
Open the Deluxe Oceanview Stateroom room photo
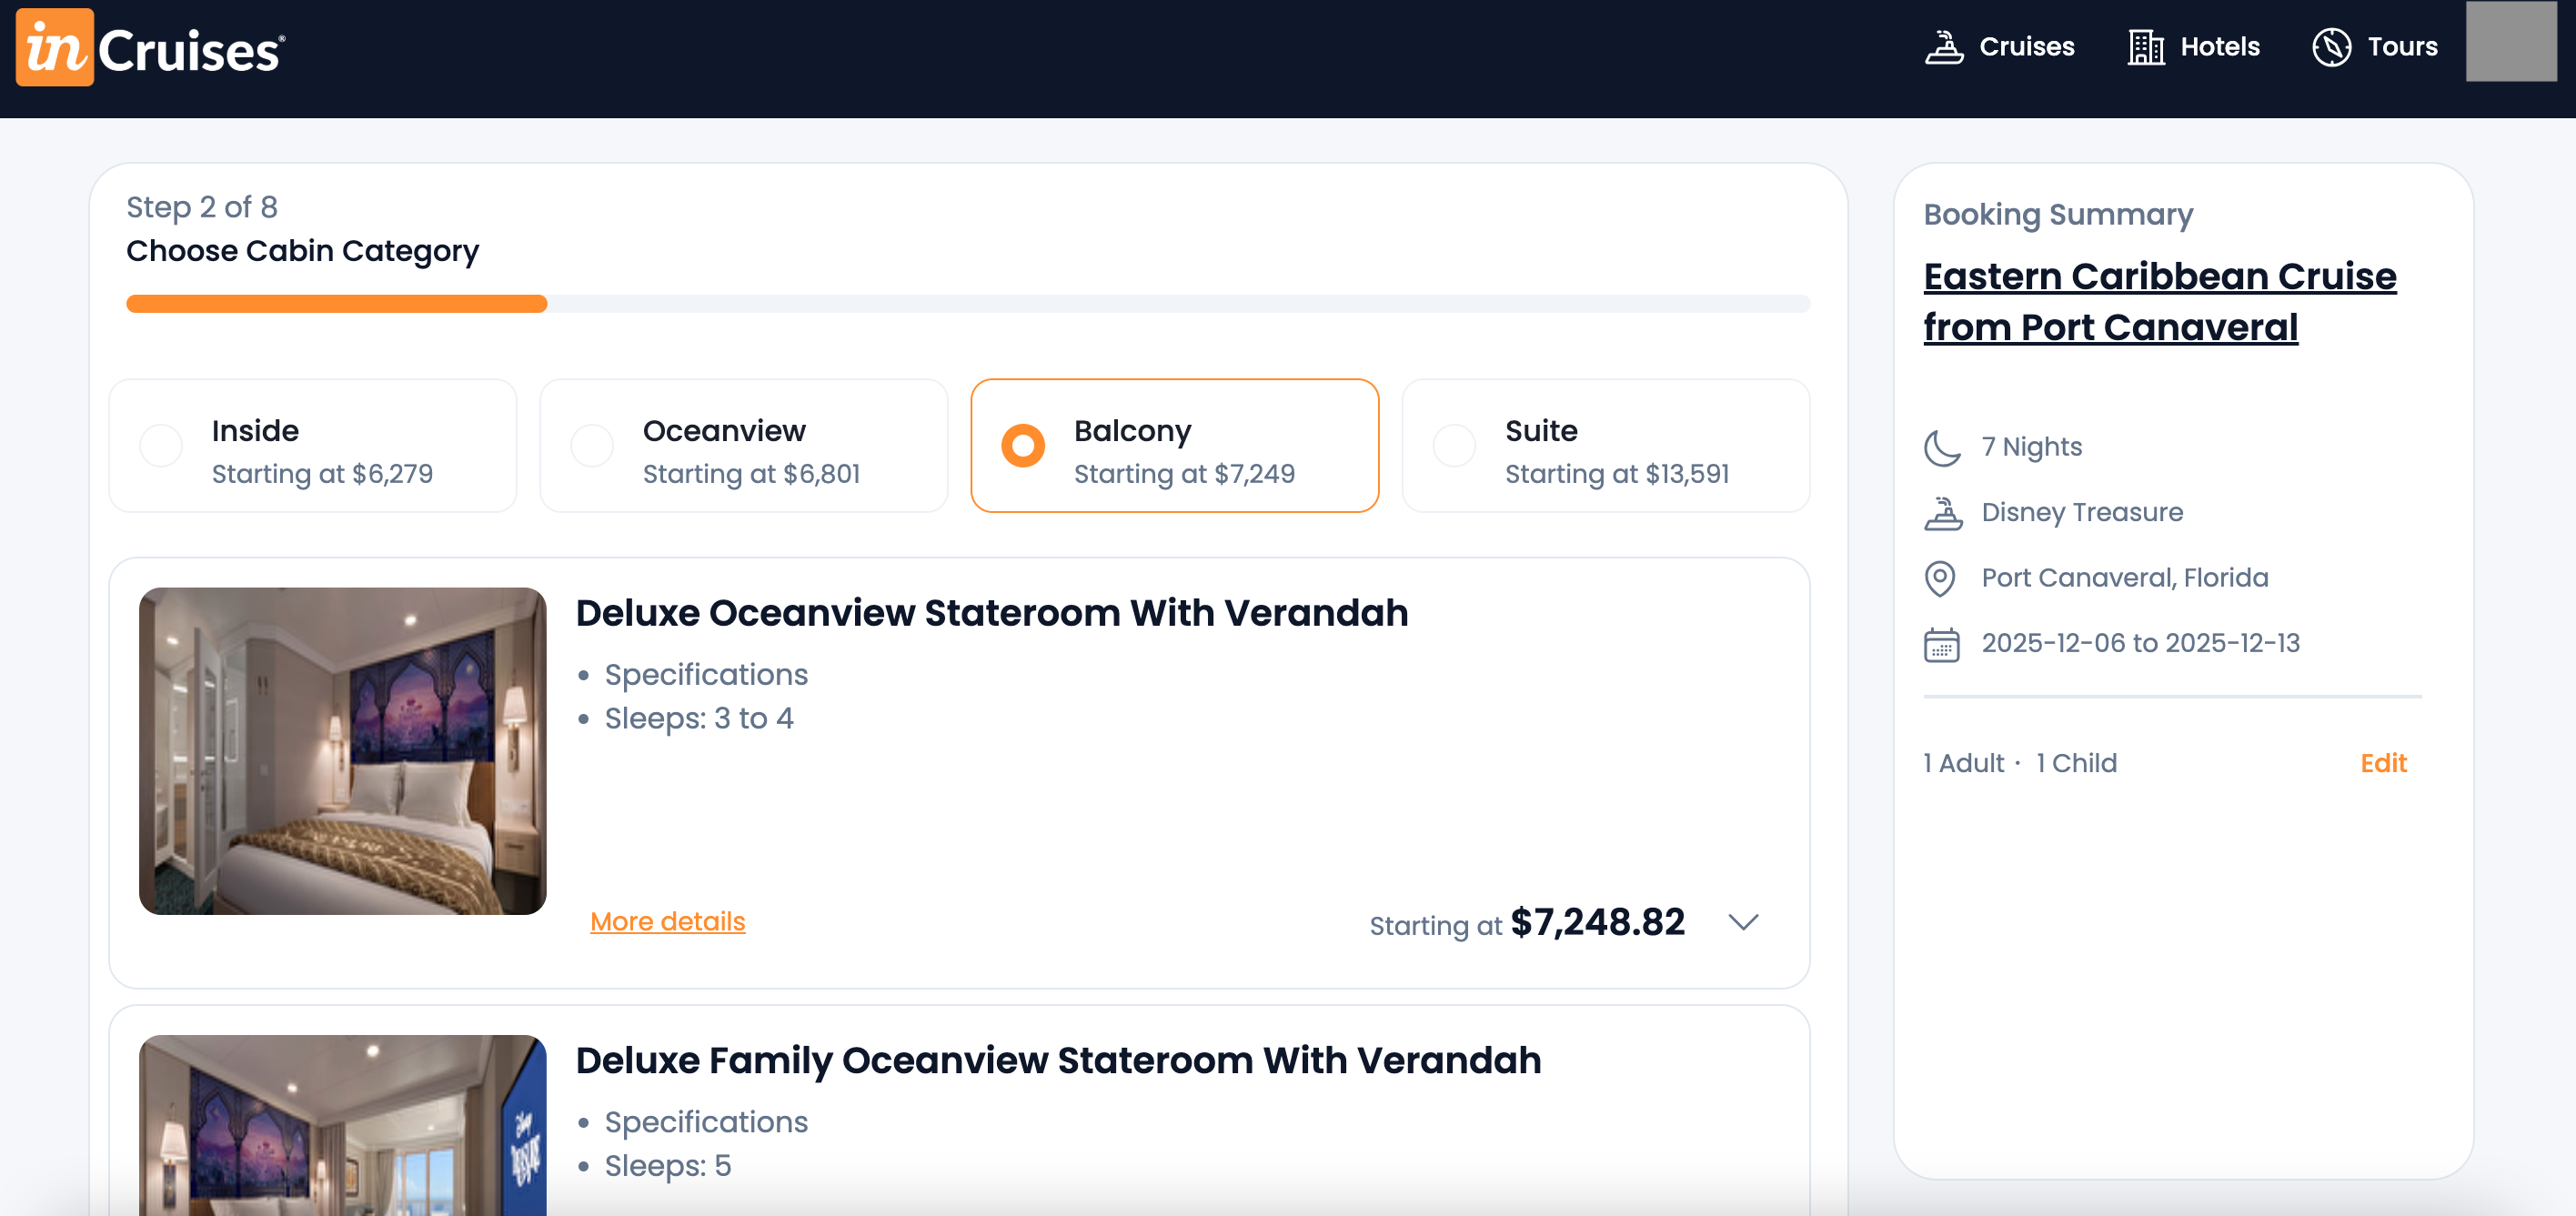pos(342,751)
